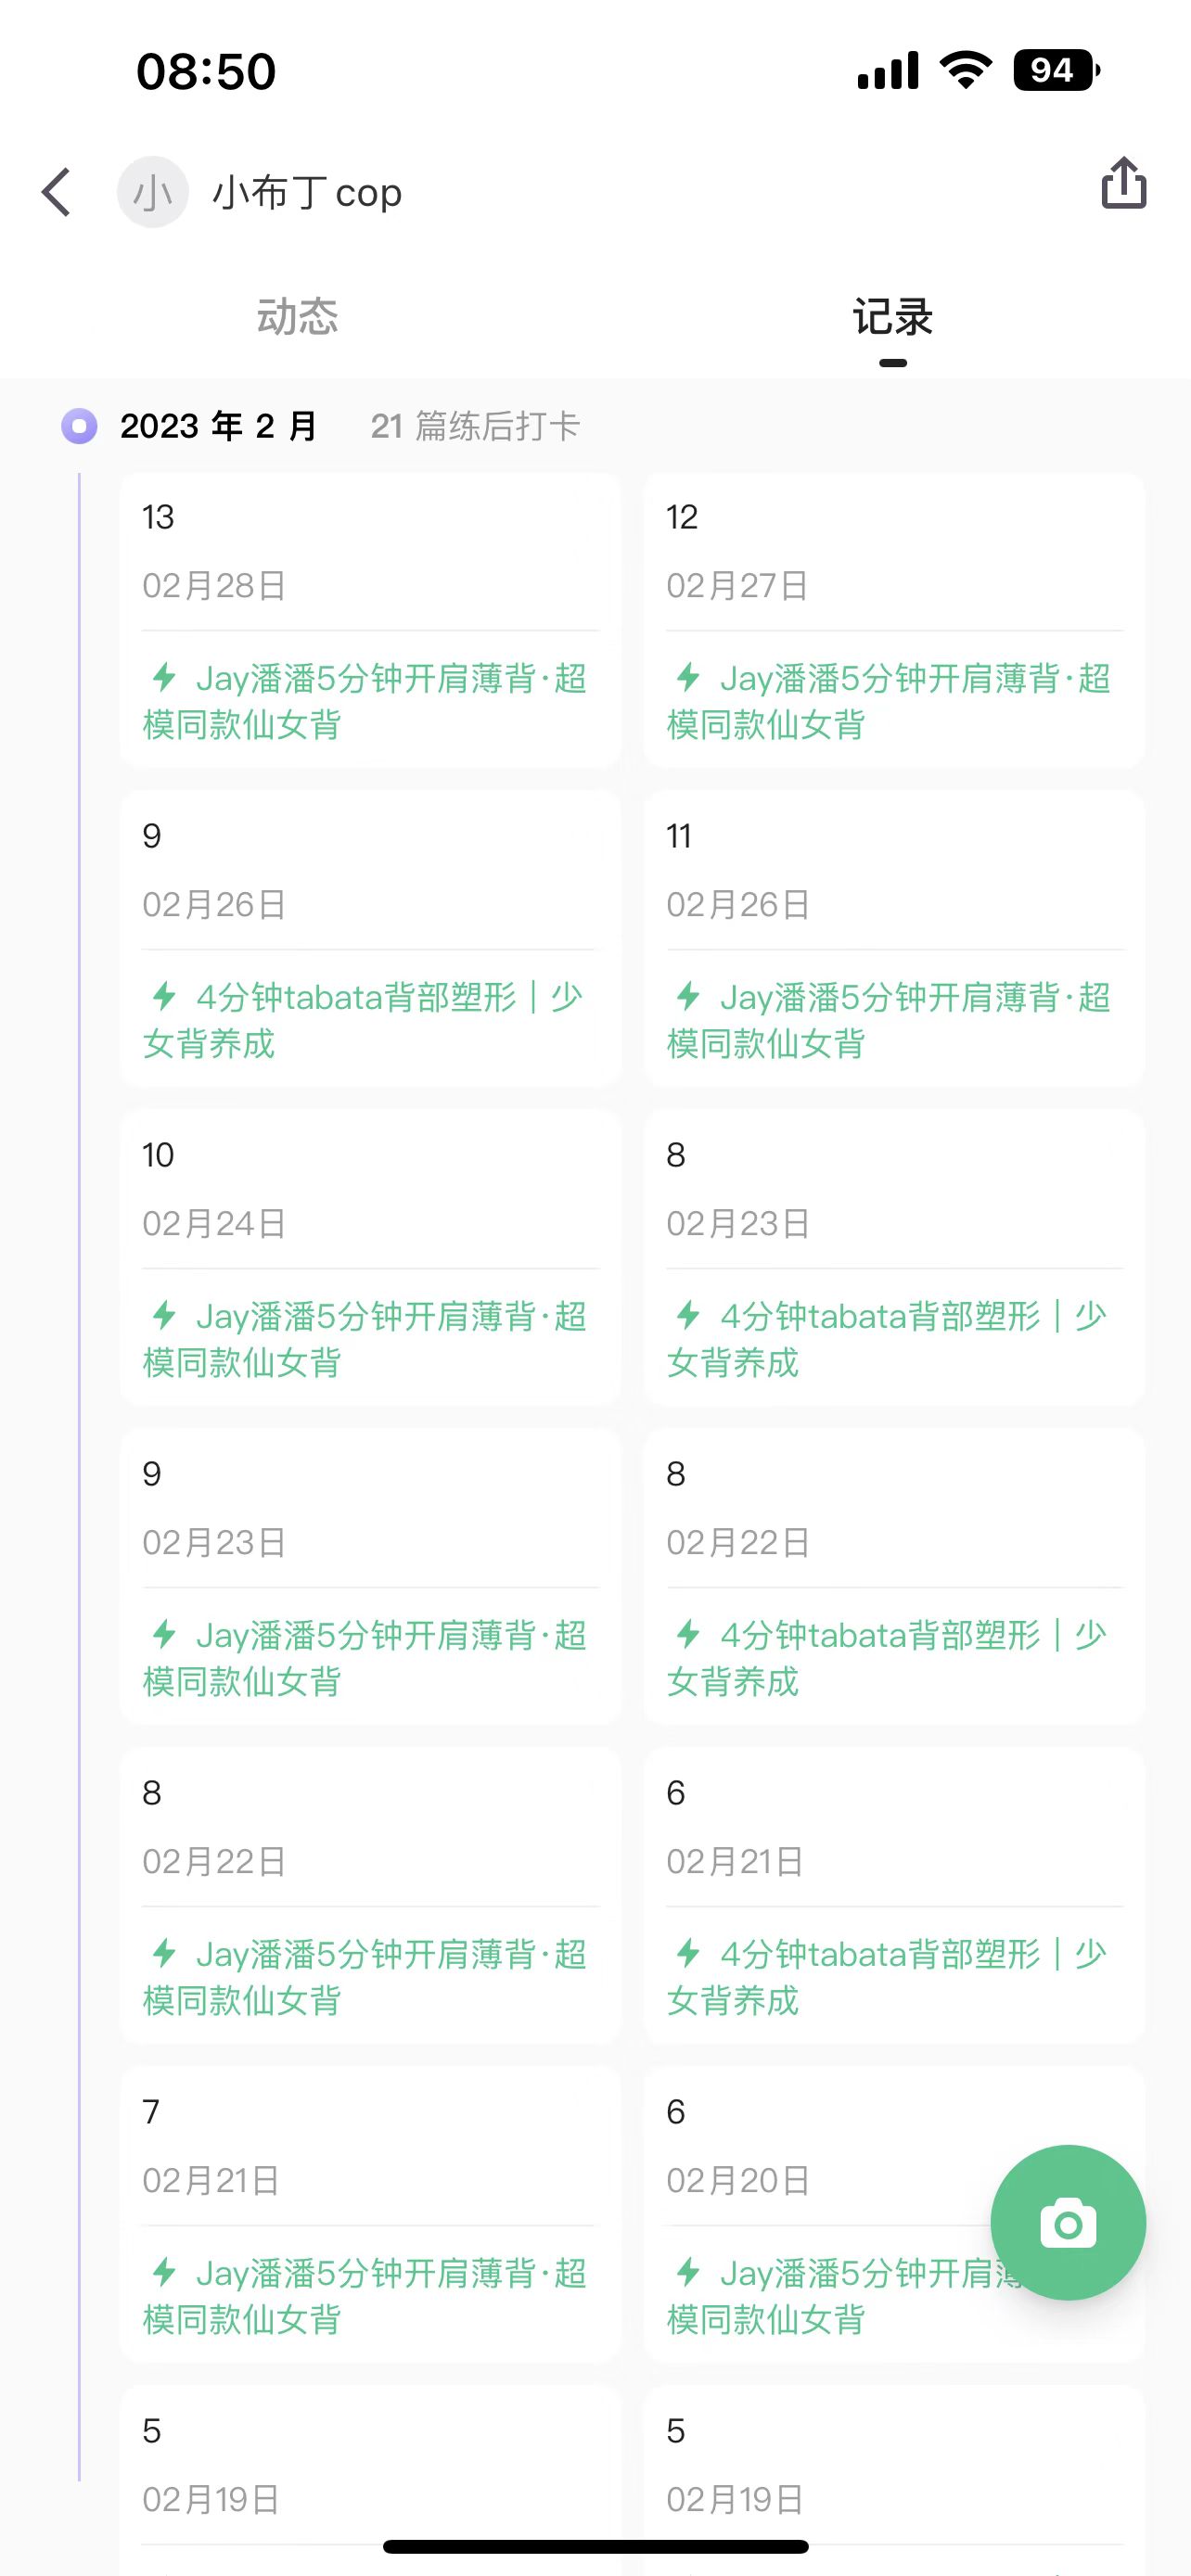Screen dimensions: 1191x2576
Task: Open the 小布丁cop profile avatar
Action: [x=153, y=192]
